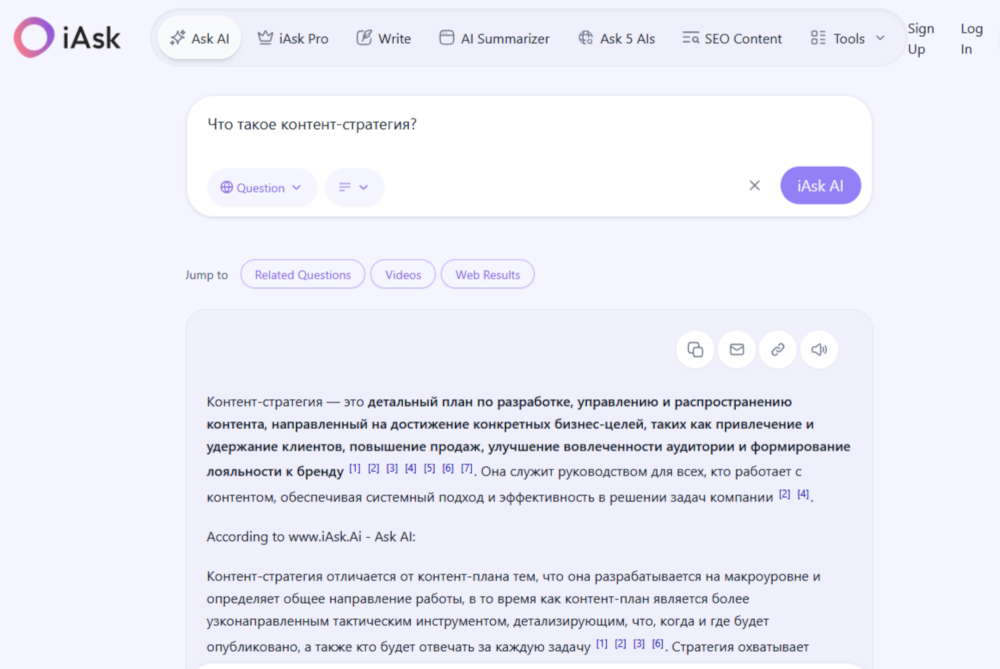The width and height of the screenshot is (1000, 669).
Task: Copy the answer with the copy icon
Action: [x=695, y=349]
